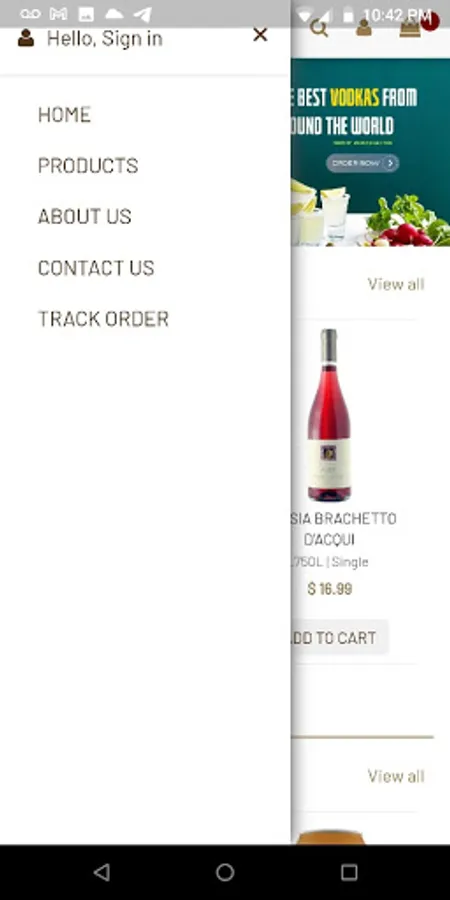The image size is (450, 900).
Task: Open the shopping cart basket icon
Action: [x=410, y=28]
